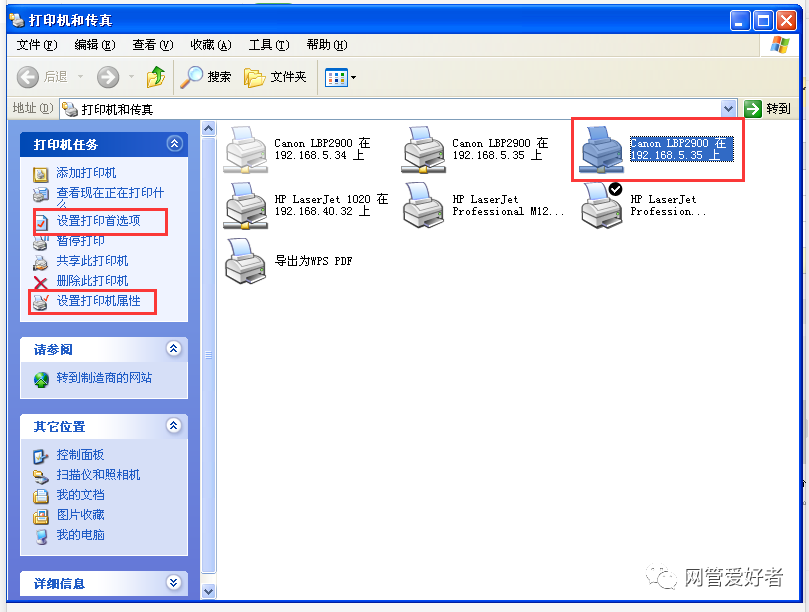Click the 控制面板 link text

80,455
